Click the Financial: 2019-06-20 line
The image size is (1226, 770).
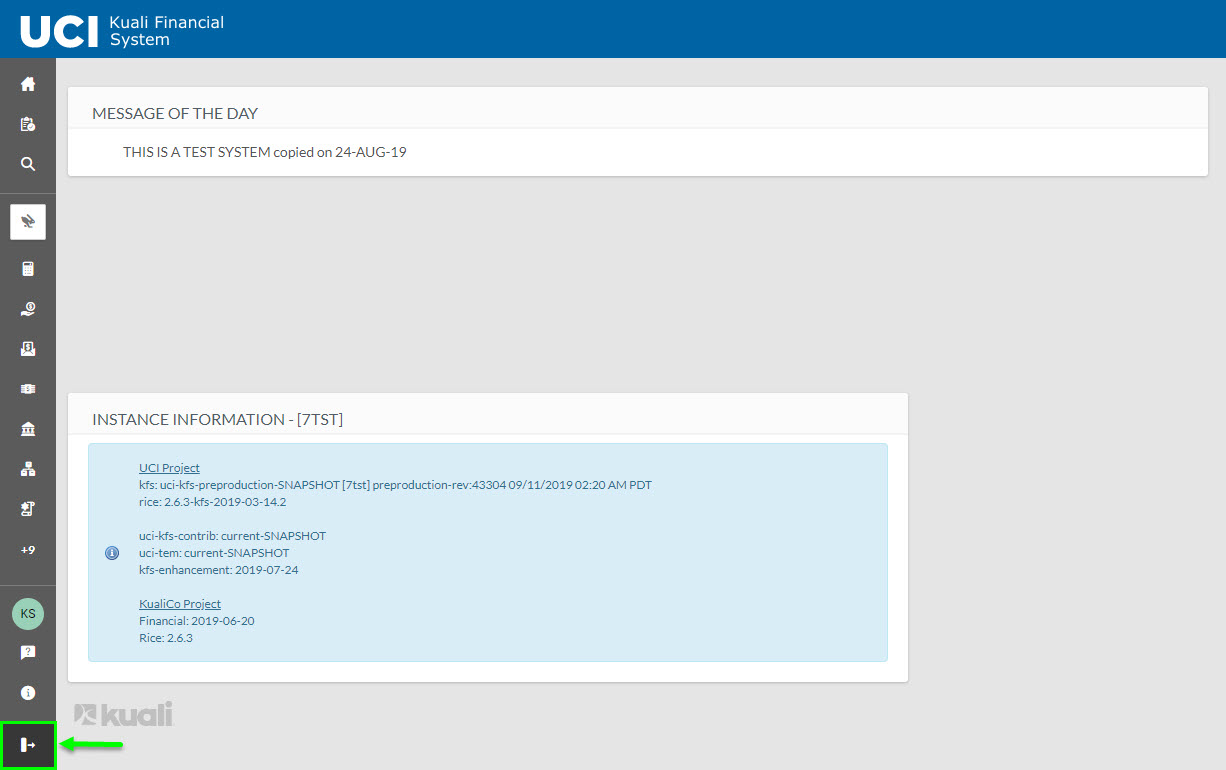(x=197, y=621)
